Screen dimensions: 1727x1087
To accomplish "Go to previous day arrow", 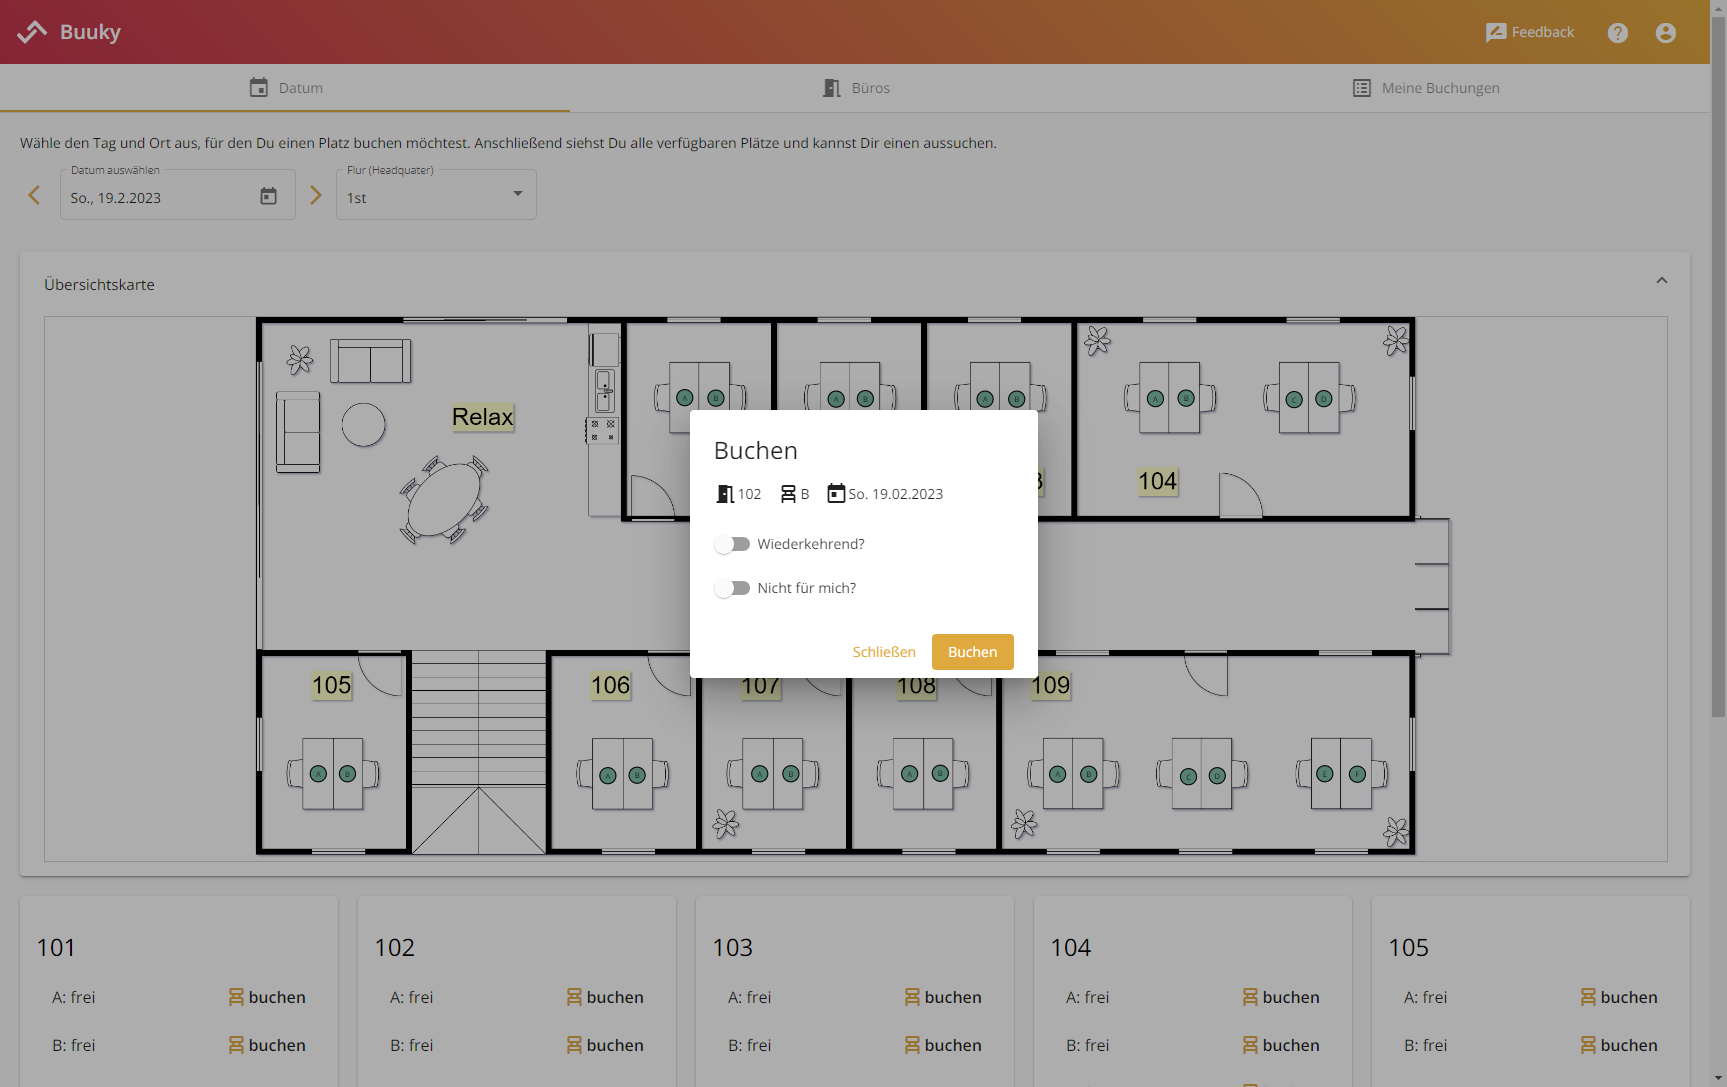I will (x=34, y=195).
